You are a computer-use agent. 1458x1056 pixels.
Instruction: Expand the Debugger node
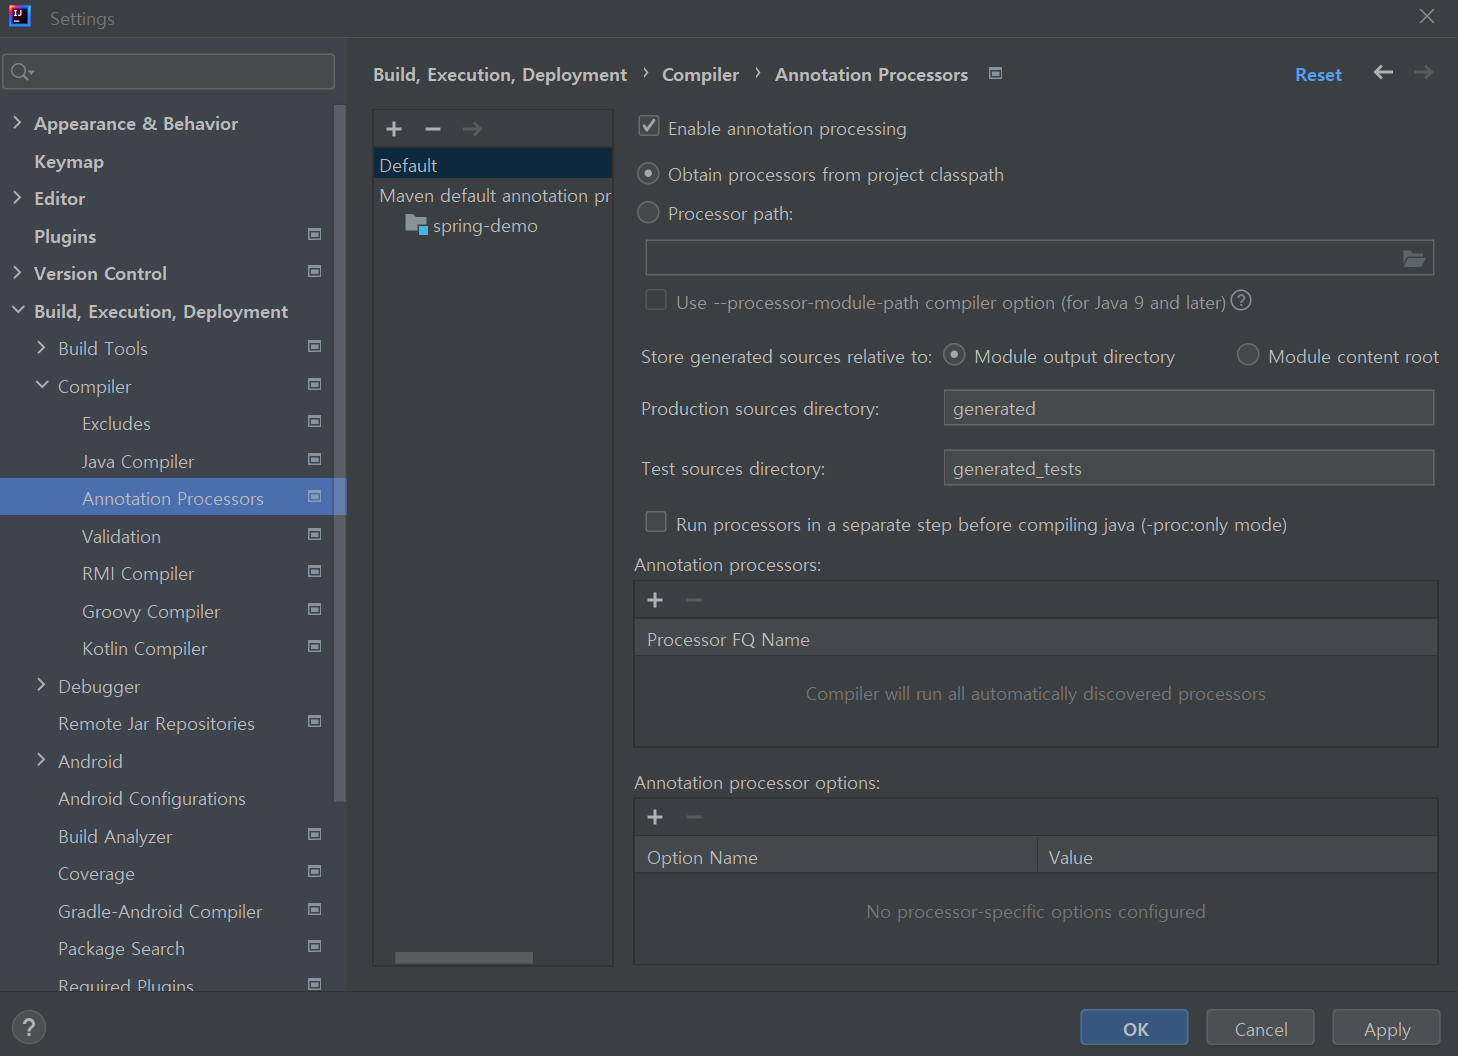41,685
